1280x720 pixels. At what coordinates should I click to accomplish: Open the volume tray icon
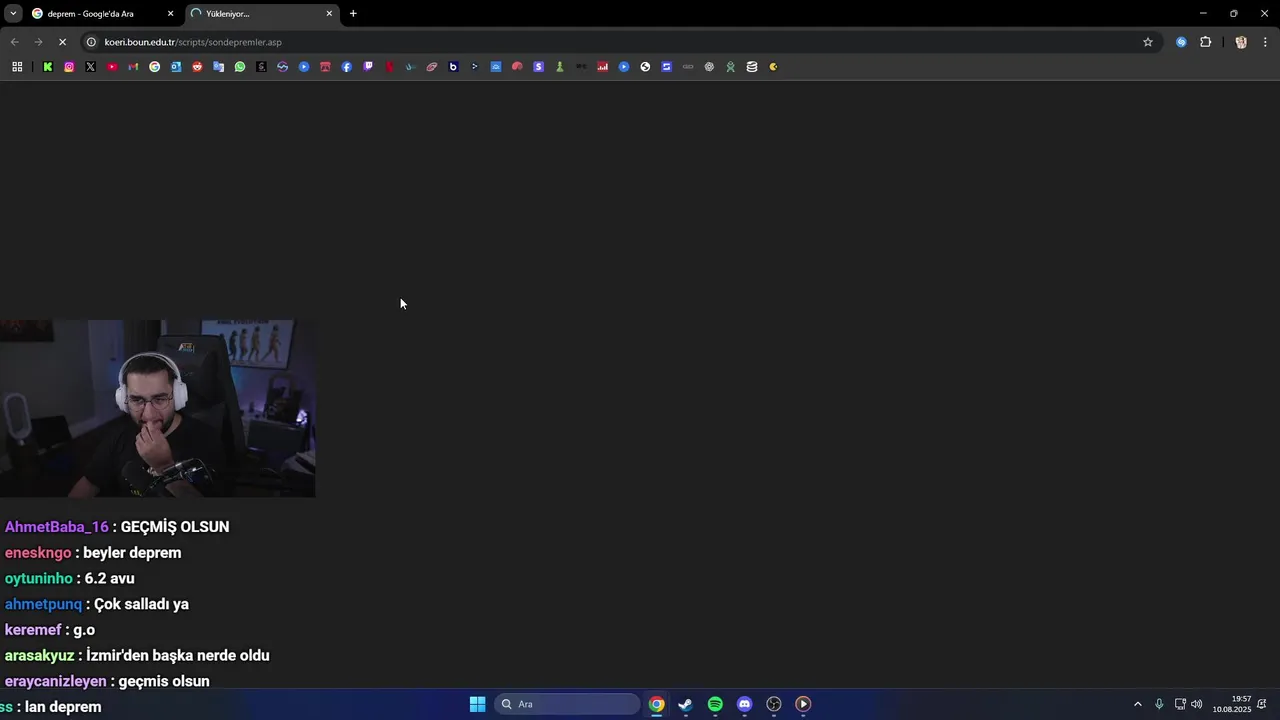[x=1197, y=704]
